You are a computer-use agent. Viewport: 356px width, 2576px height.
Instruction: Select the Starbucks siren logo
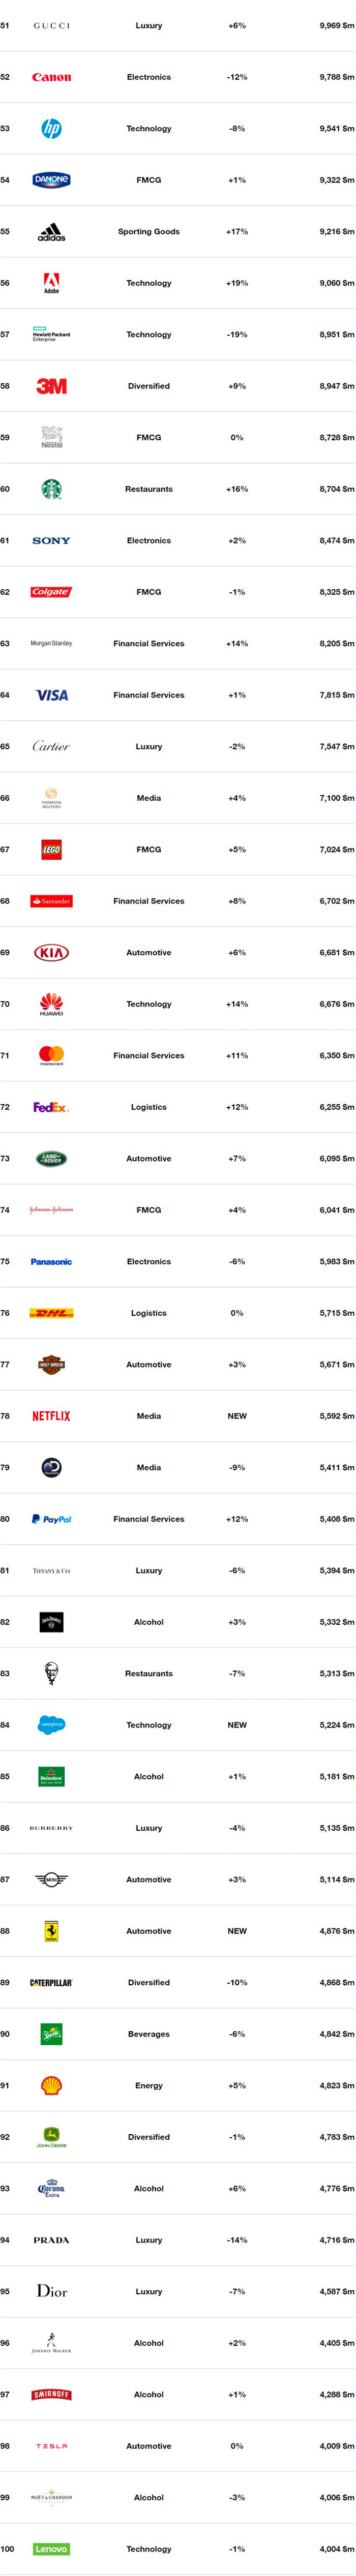click(x=51, y=489)
